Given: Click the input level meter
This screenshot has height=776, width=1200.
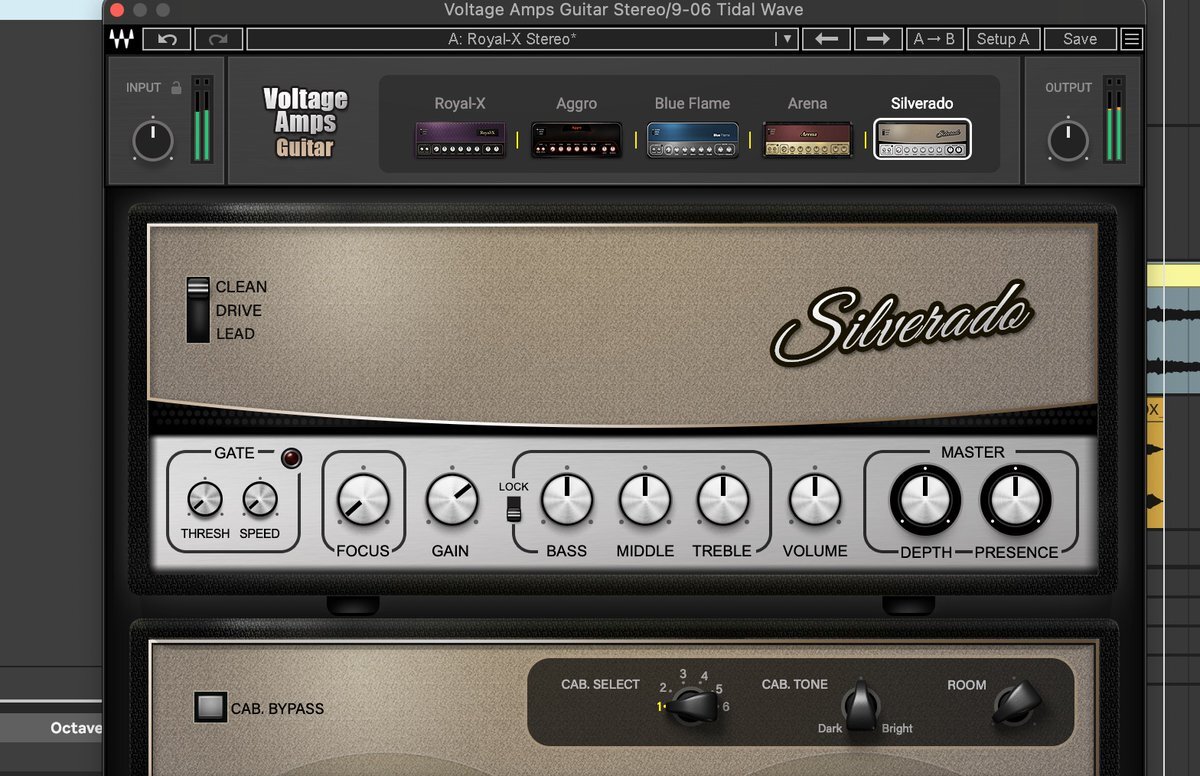Looking at the screenshot, I should [202, 118].
